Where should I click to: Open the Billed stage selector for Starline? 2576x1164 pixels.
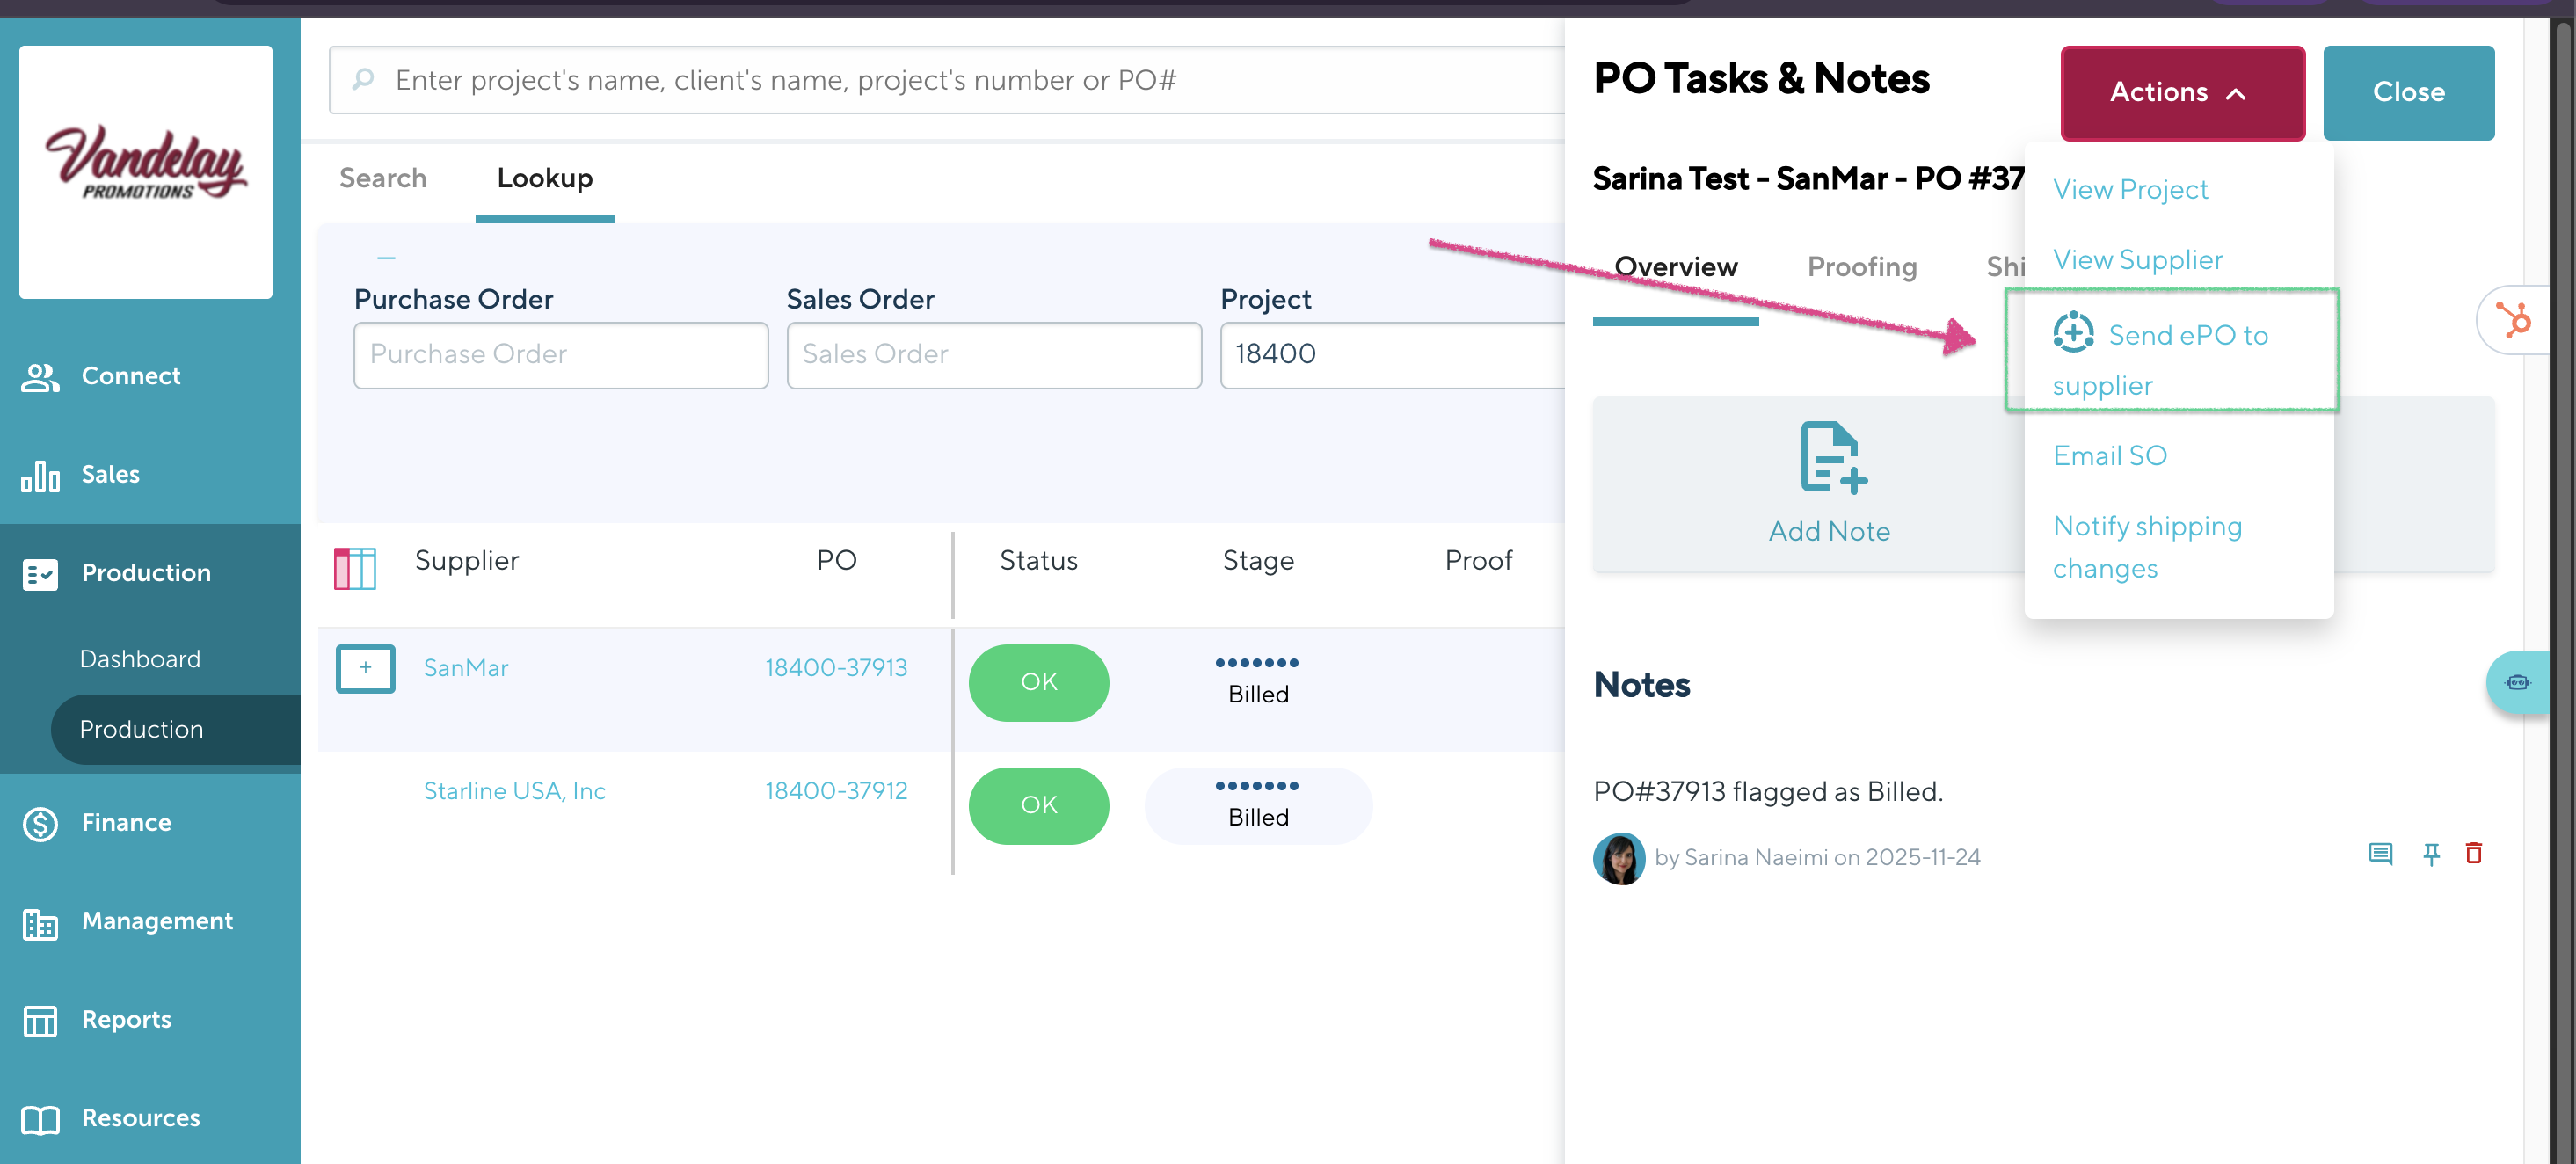click(x=1257, y=805)
